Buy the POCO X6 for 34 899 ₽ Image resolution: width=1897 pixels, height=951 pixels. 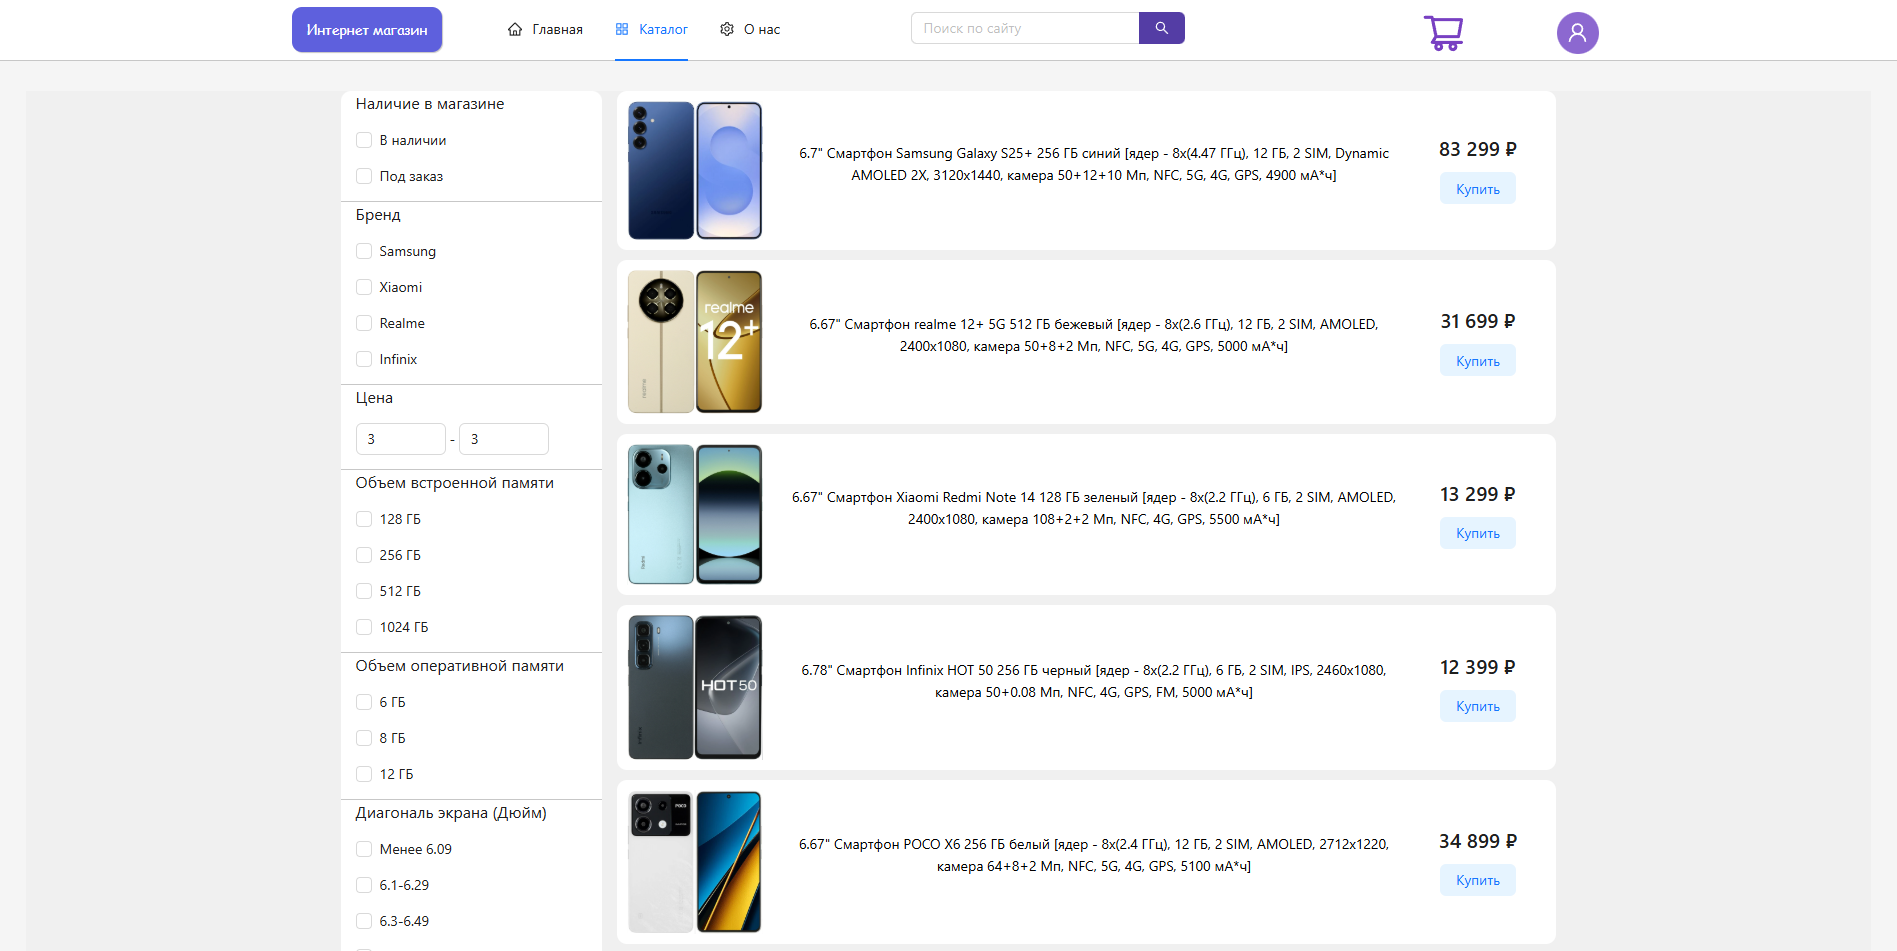1477,880
